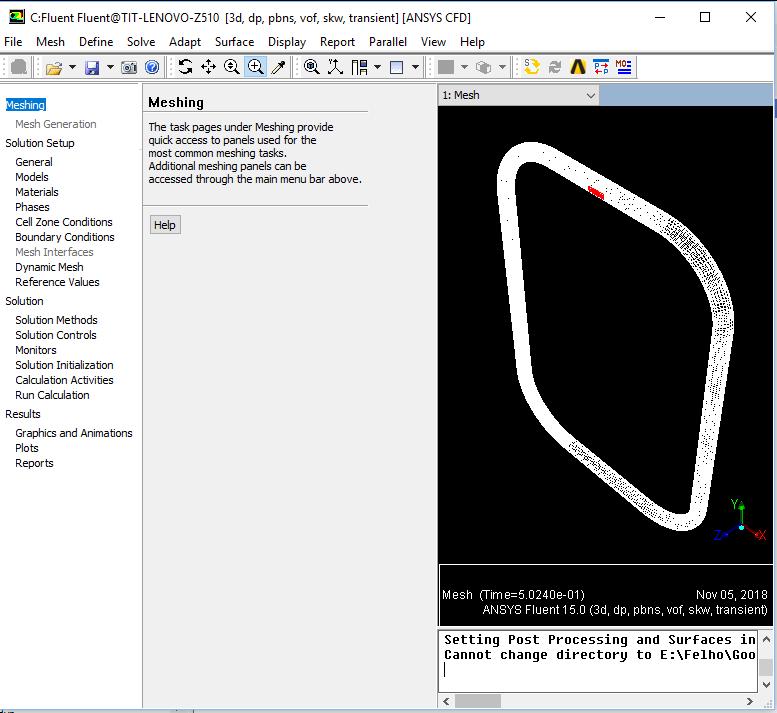Click the axis orientation icon
Viewport: 777px width, 713px height.
point(335,67)
